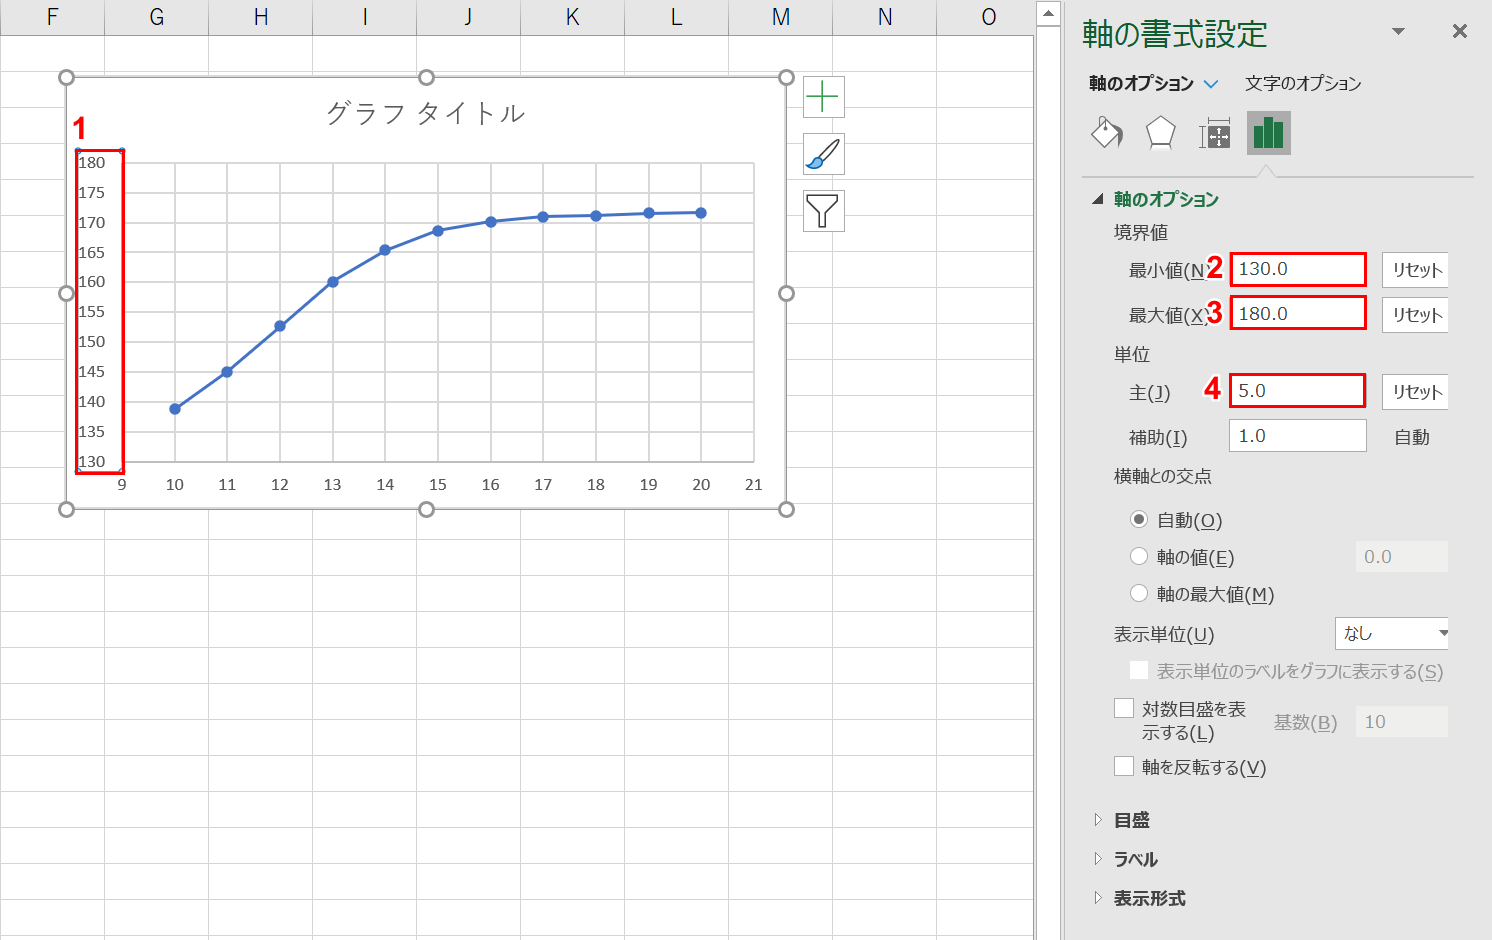Switch to the 文字のオプション tab
The width and height of the screenshot is (1492, 940).
[x=1303, y=84]
